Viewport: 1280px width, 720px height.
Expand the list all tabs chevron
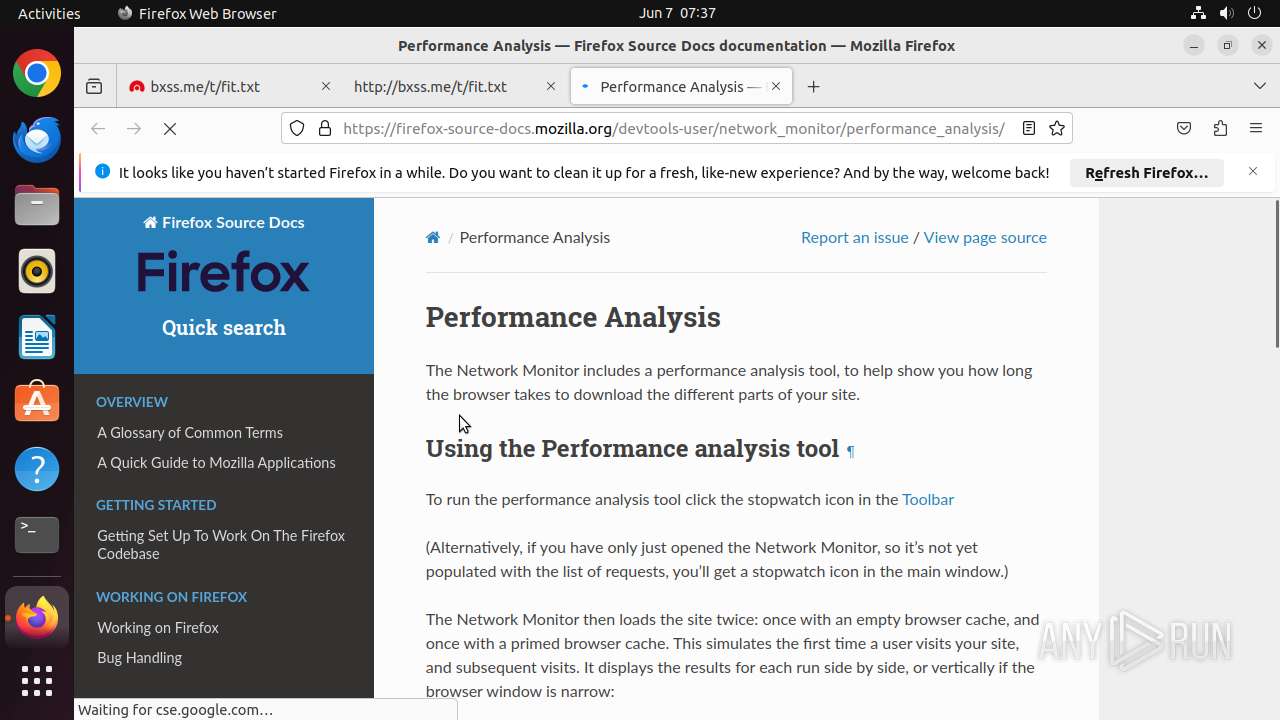click(1260, 87)
